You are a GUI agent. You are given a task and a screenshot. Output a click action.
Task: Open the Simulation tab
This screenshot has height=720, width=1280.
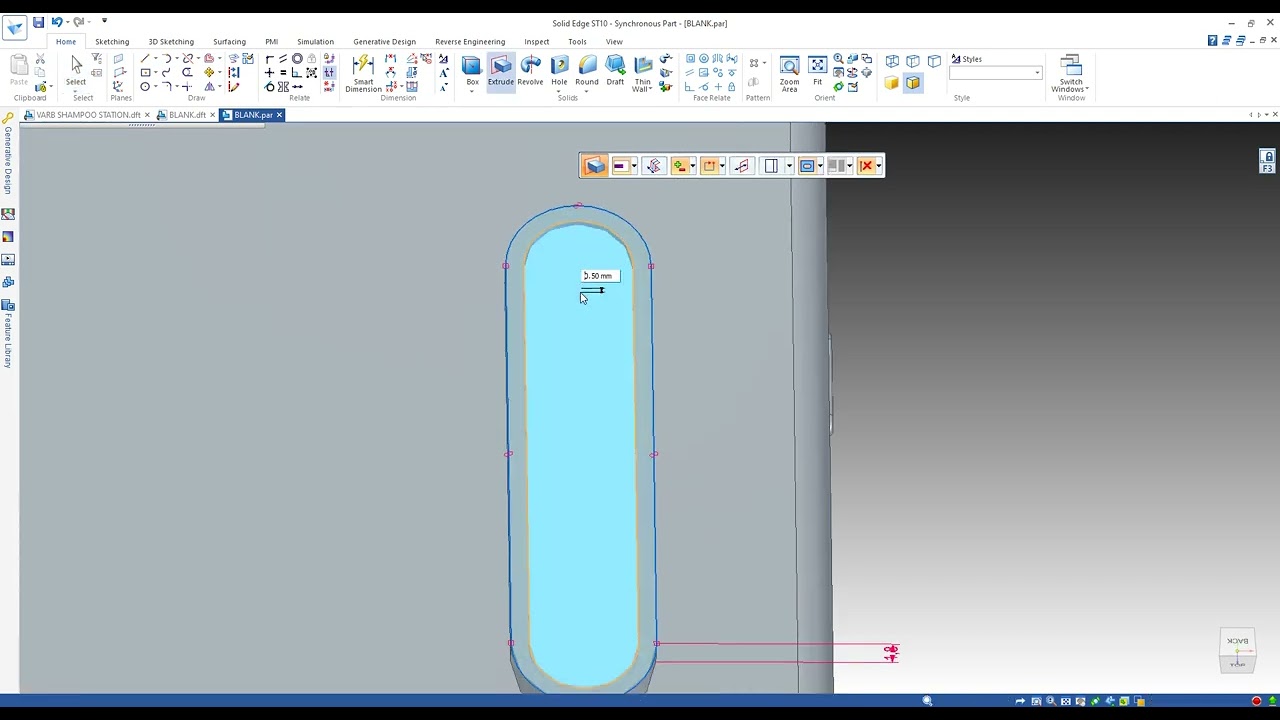point(315,42)
